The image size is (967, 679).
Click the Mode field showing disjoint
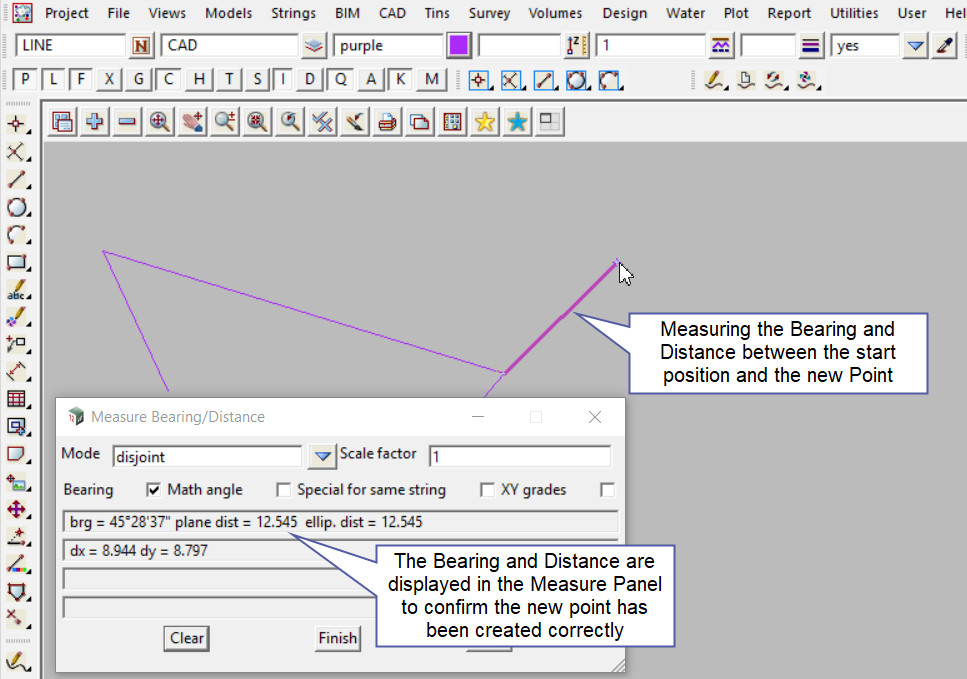(207, 456)
